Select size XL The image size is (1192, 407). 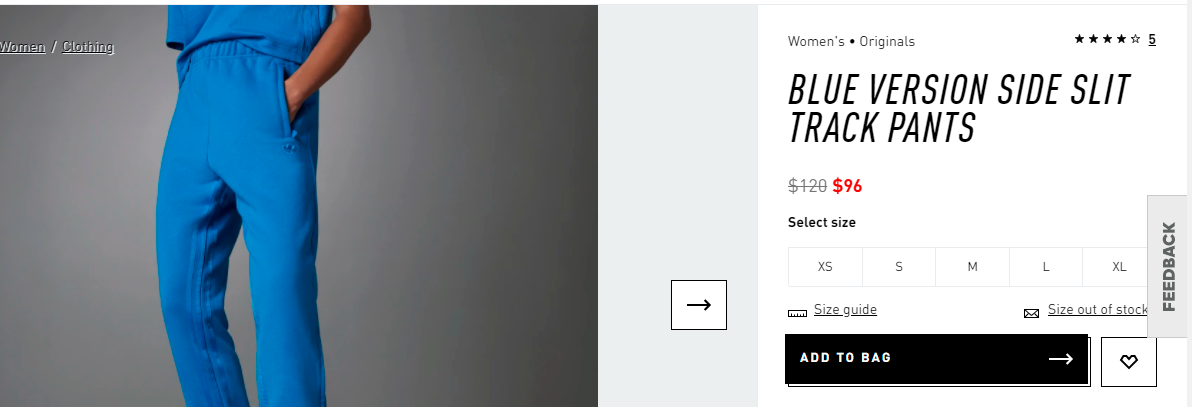[x=1118, y=267]
